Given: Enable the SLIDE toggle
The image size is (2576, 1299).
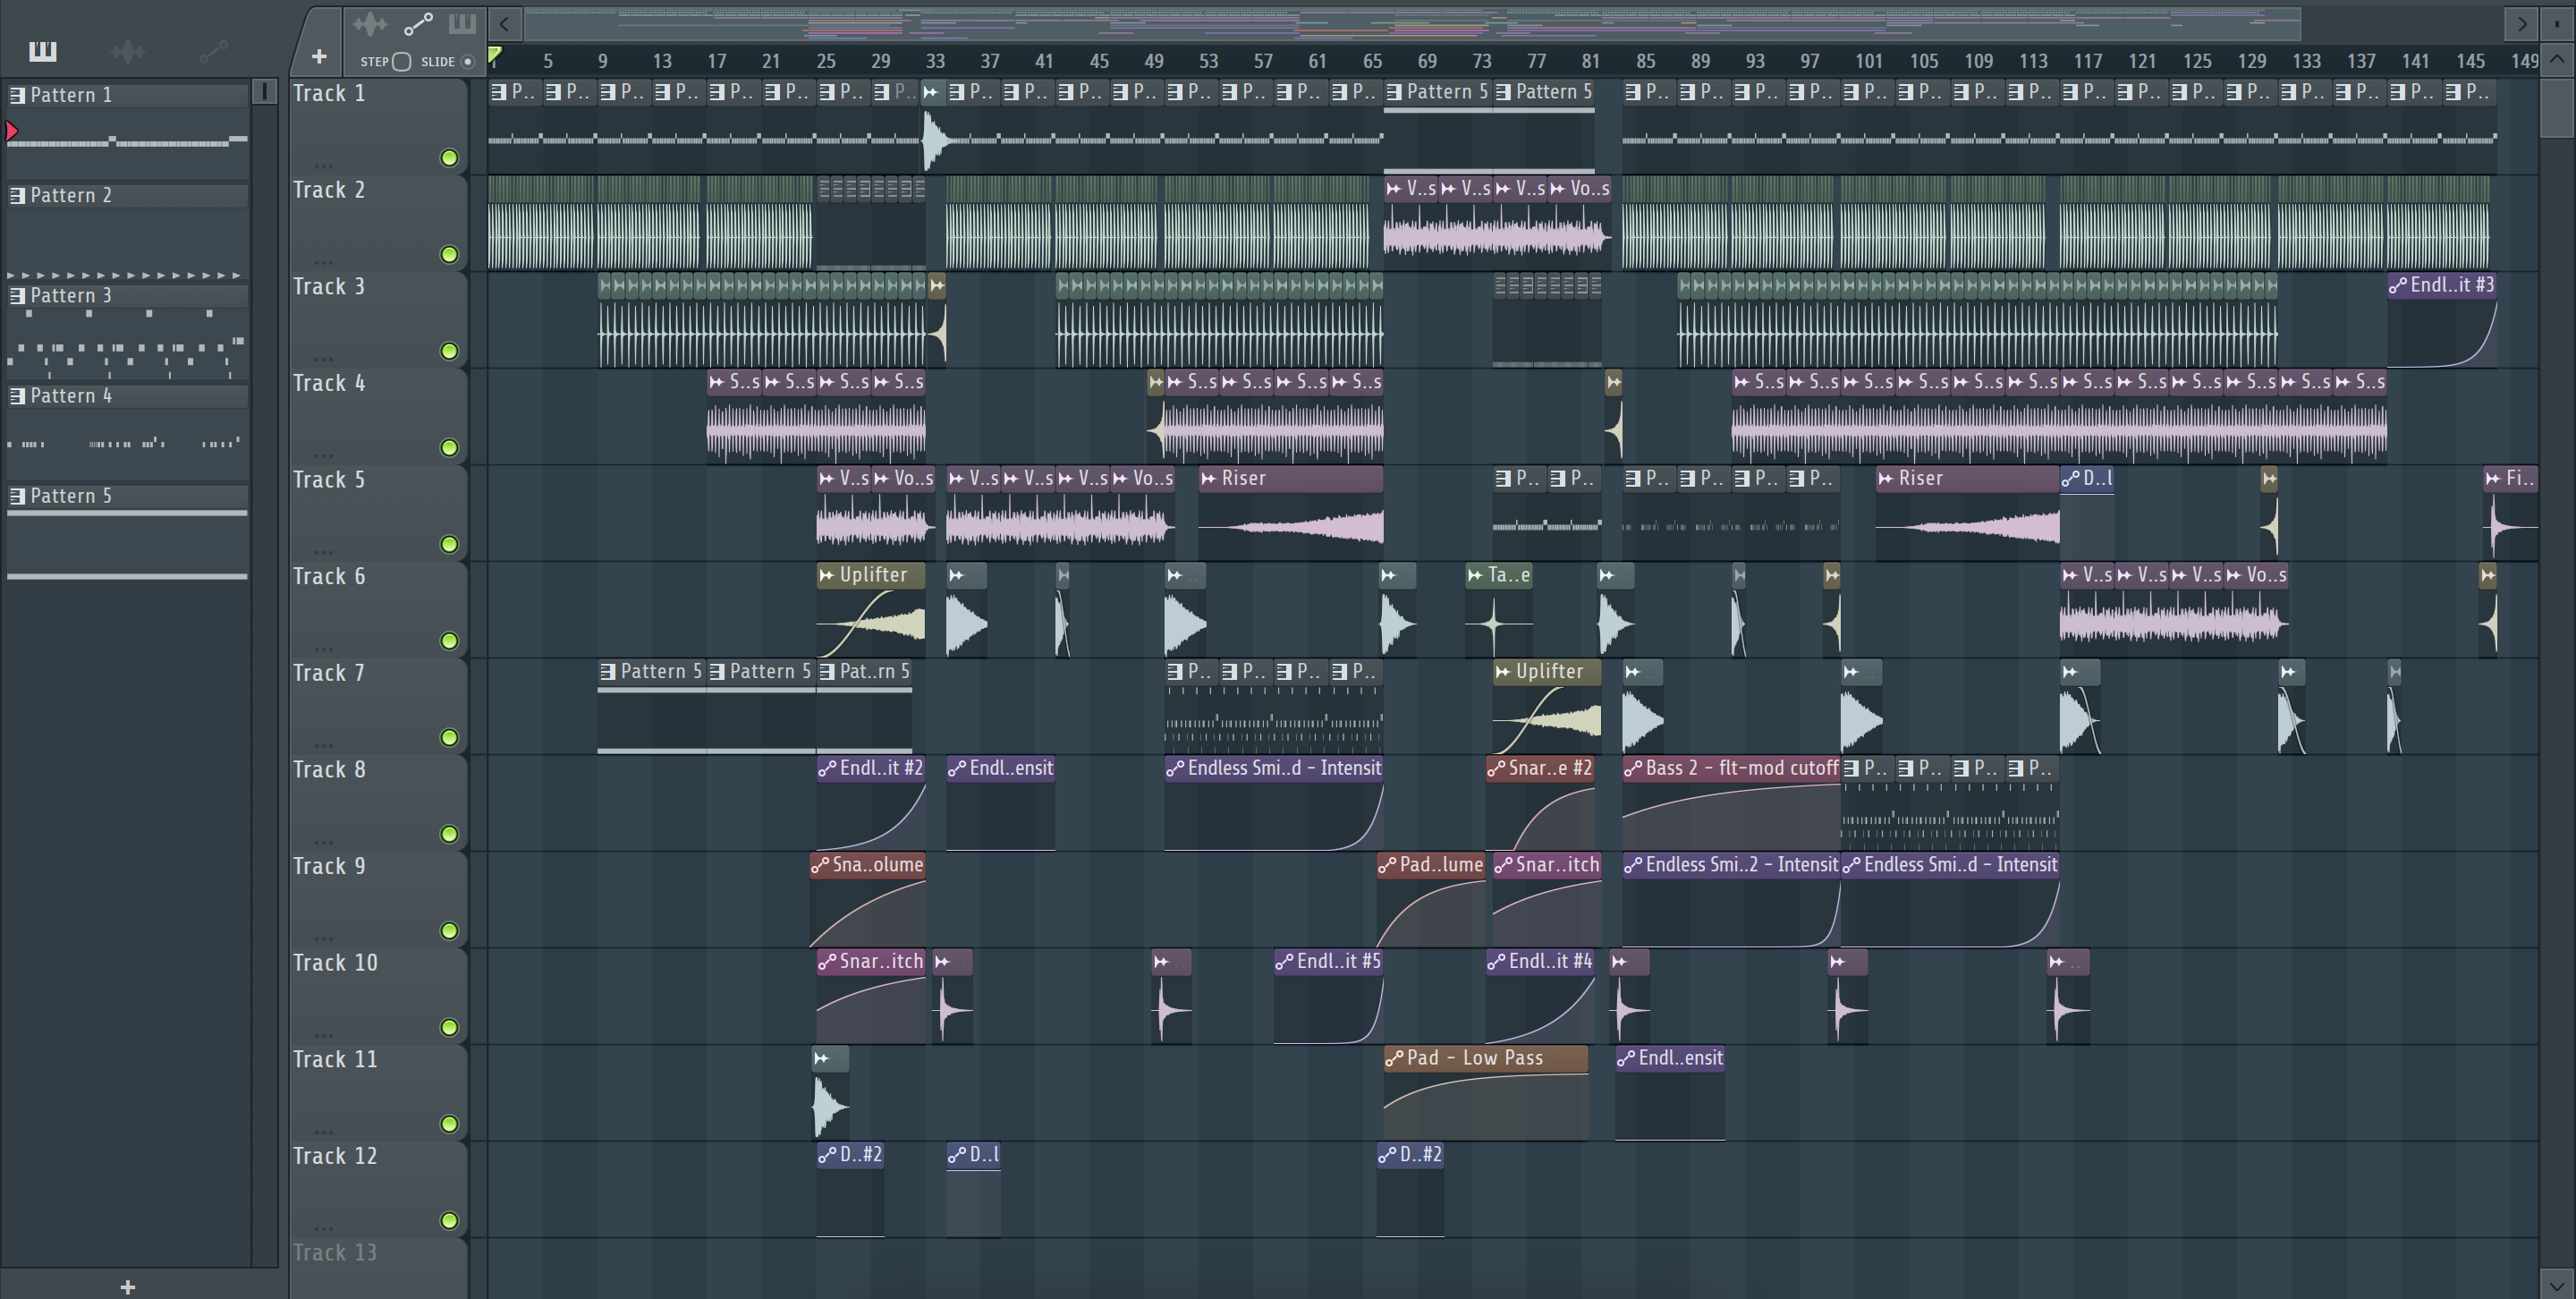Looking at the screenshot, I should [467, 61].
